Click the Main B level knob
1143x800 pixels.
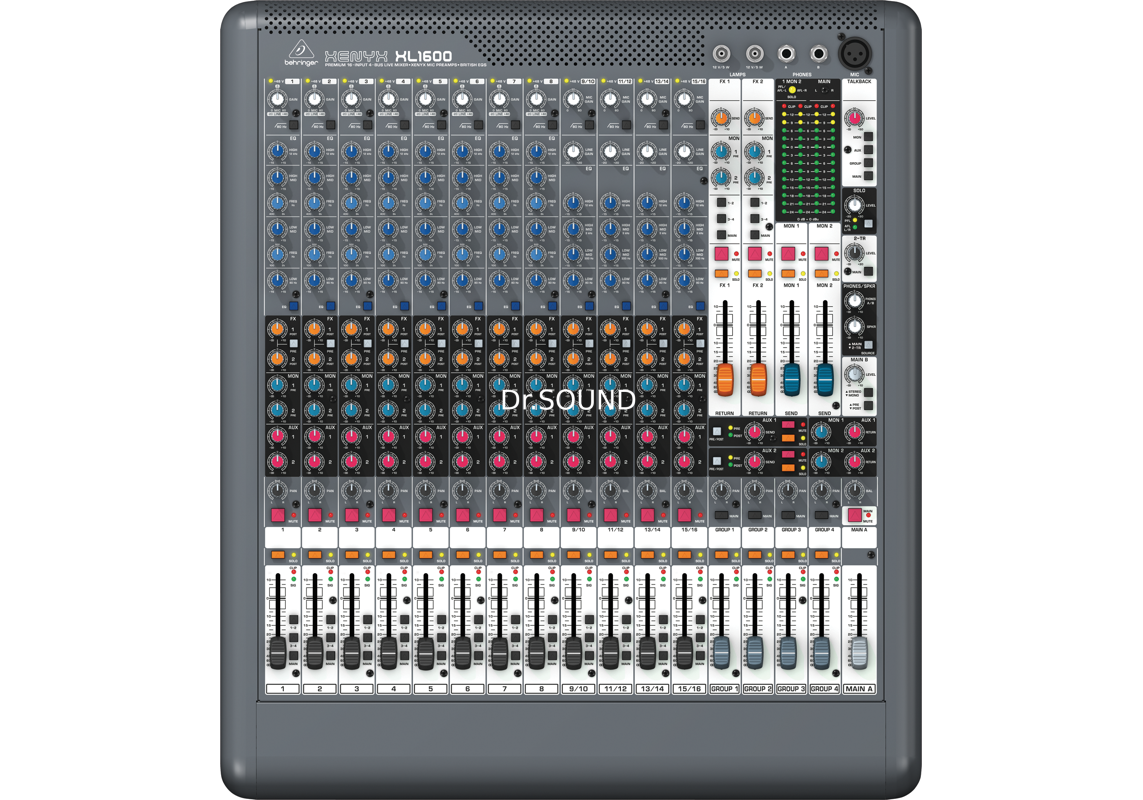pyautogui.click(x=854, y=374)
